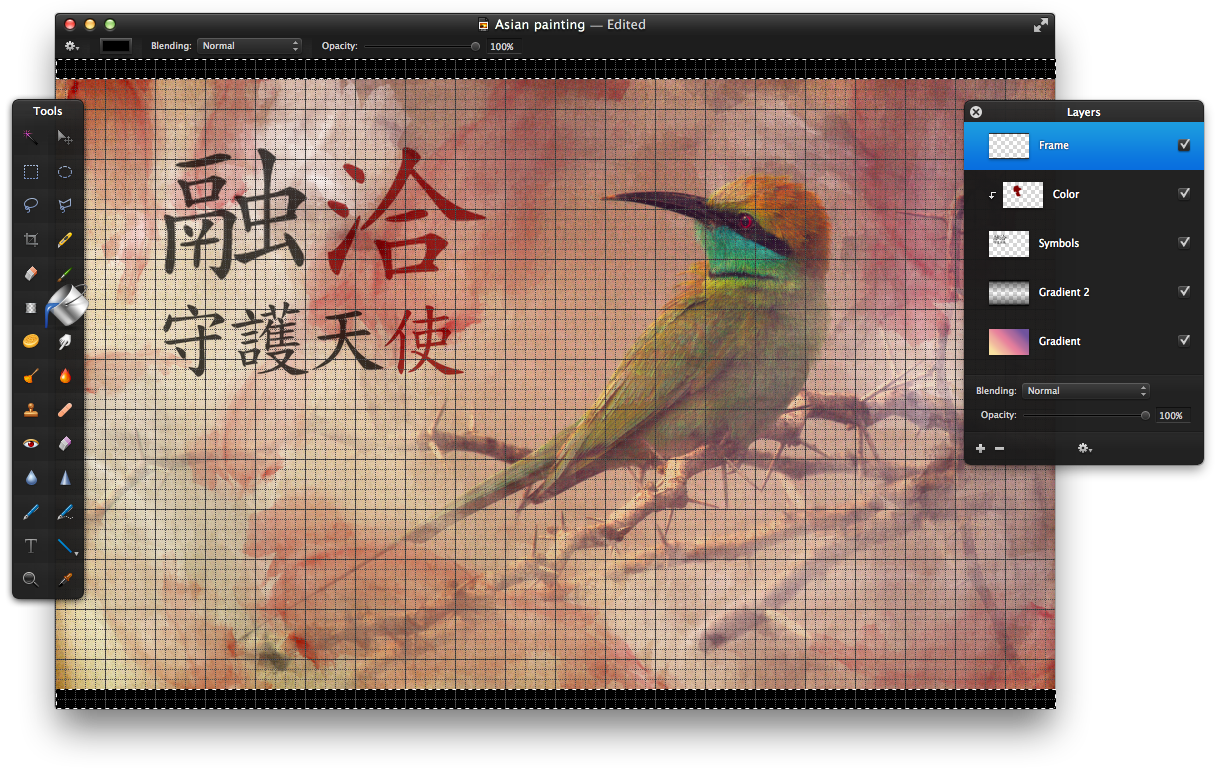
Task: Add a new layer with plus button
Action: point(980,448)
